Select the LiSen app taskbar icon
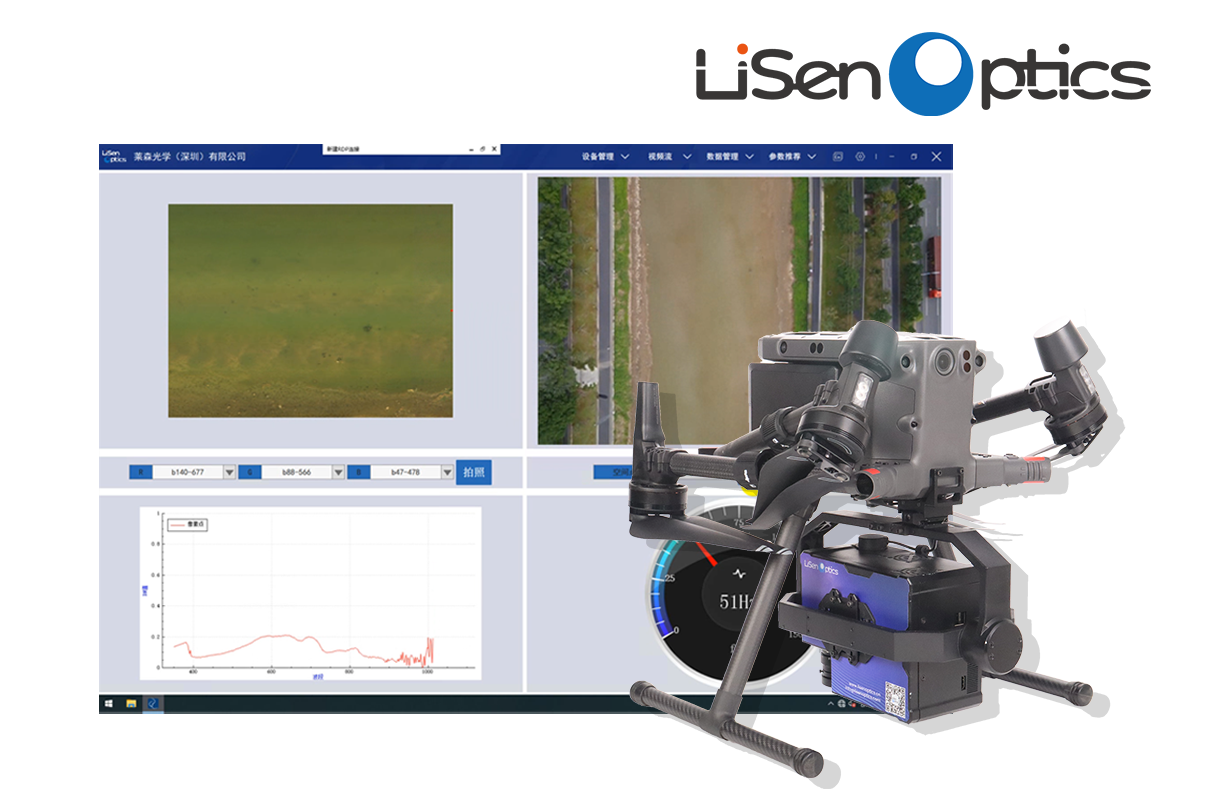The width and height of the screenshot is (1205, 803). [x=153, y=704]
